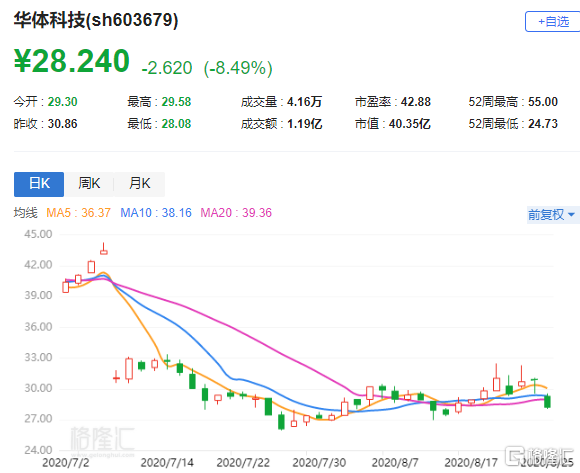Viewport: 580px width, 473px height.
Task: Click 52周最高 value 55.00
Action: click(543, 102)
